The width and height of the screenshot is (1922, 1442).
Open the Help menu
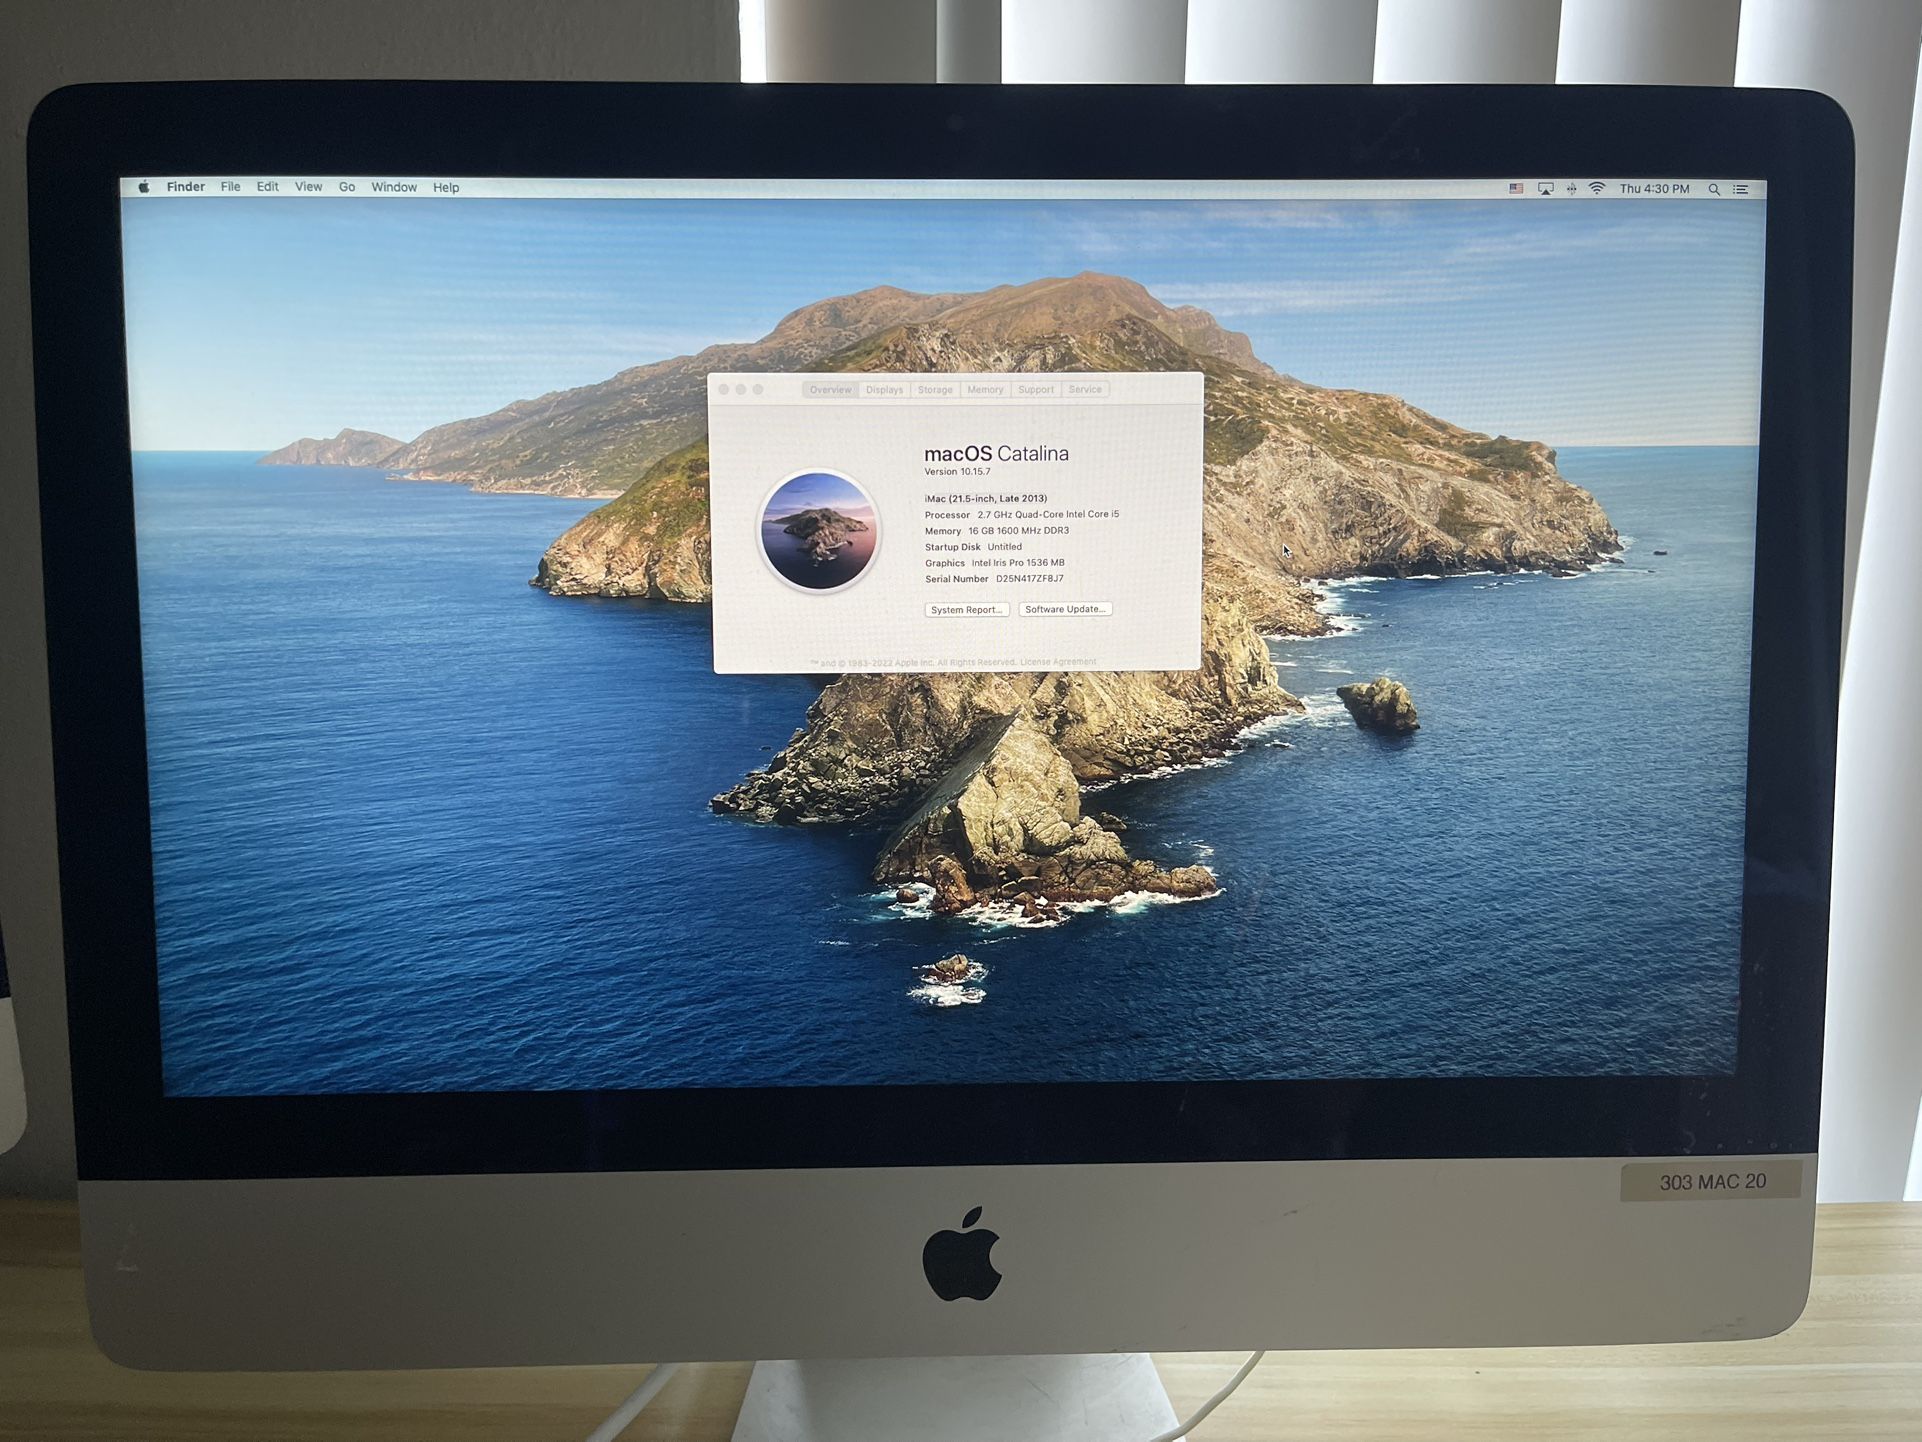point(446,187)
